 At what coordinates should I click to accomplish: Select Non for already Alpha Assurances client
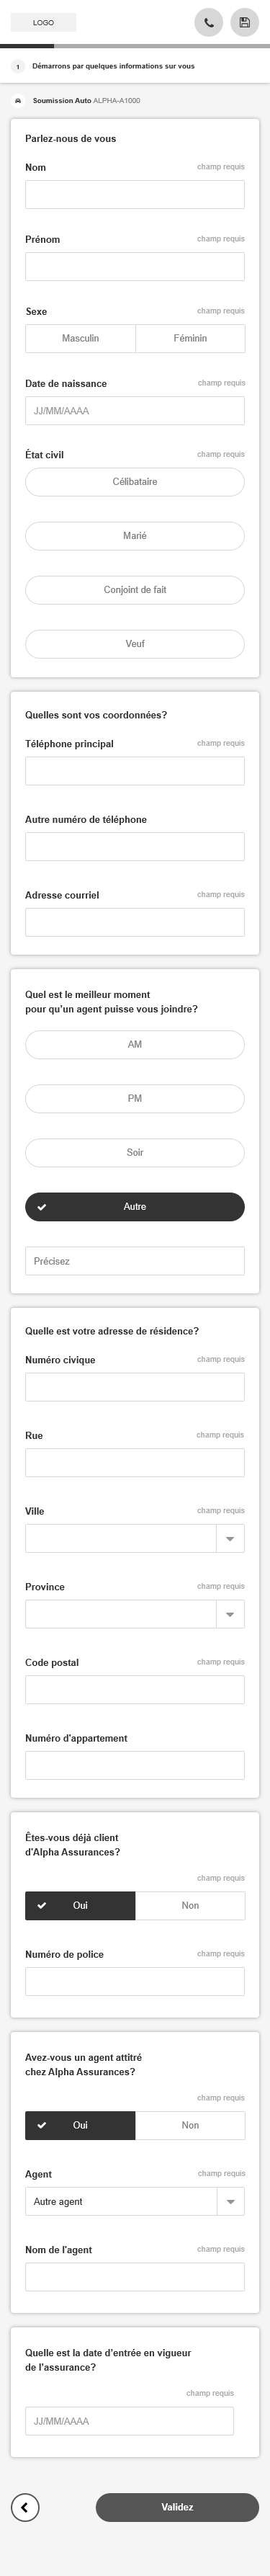coord(190,1905)
